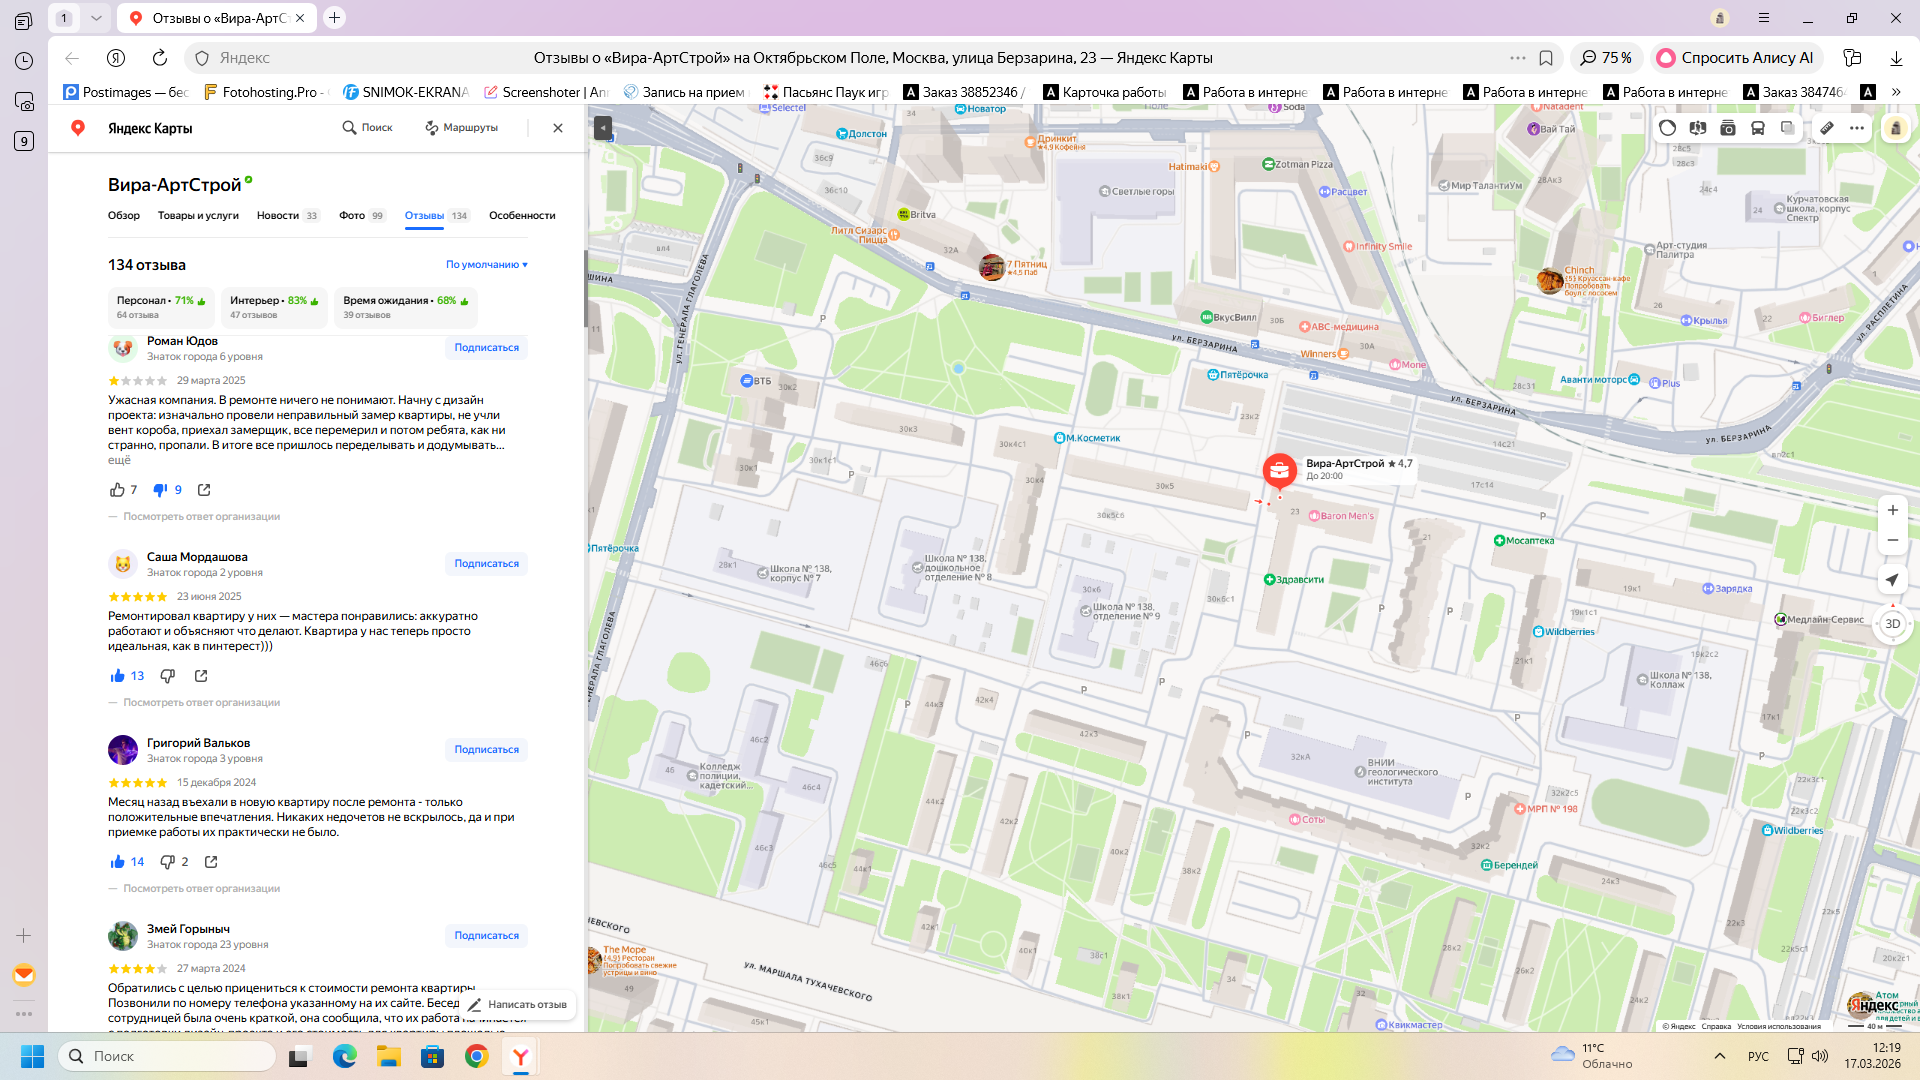Select the ruler distance measurement tool
The image size is (1920, 1080).
click(1826, 128)
